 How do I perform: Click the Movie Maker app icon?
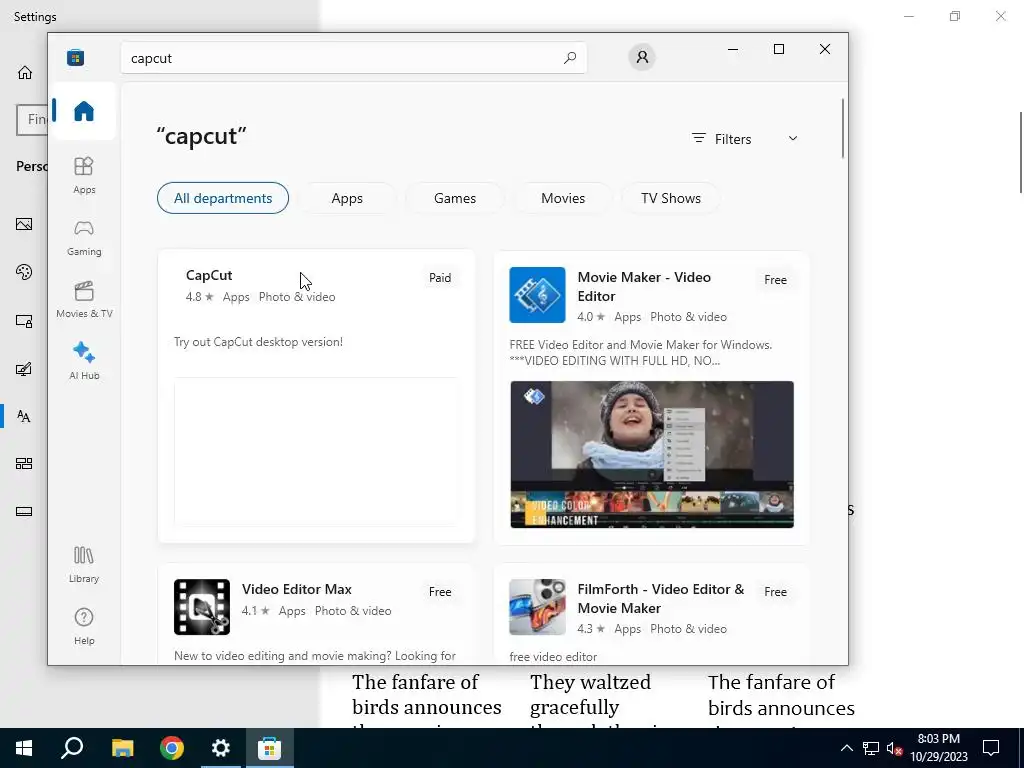pyautogui.click(x=537, y=295)
